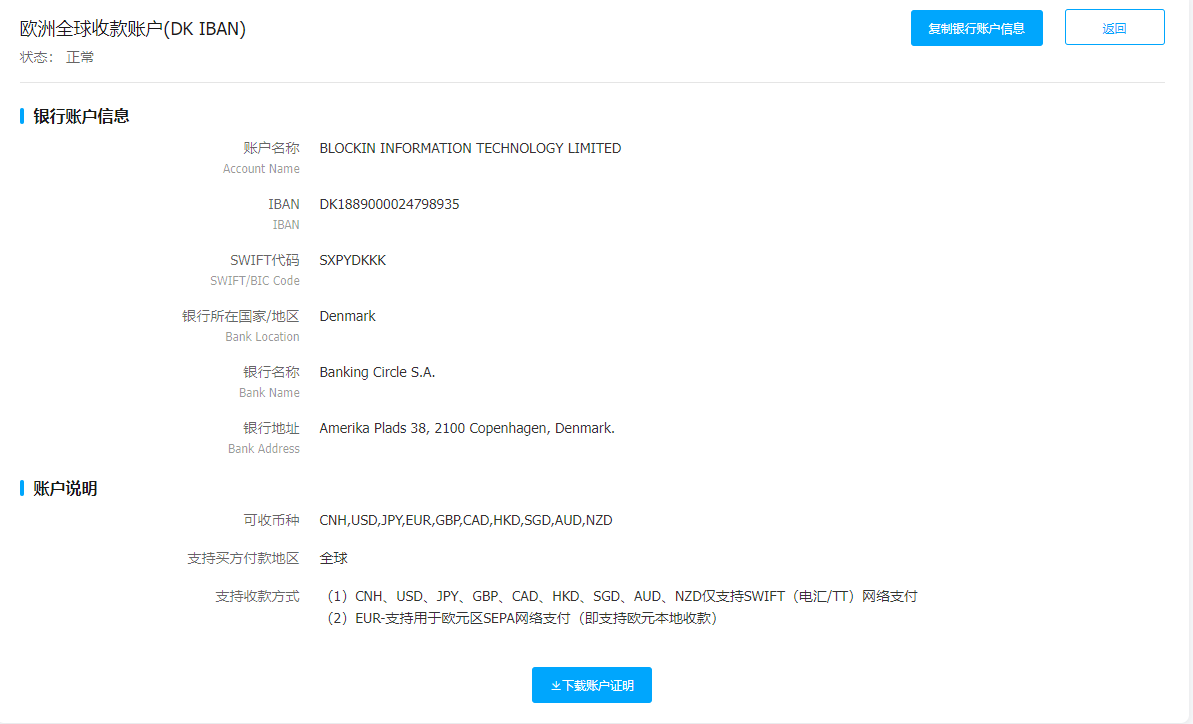Click the 可收币种 label
Image resolution: width=1193 pixels, height=724 pixels.
click(x=271, y=520)
